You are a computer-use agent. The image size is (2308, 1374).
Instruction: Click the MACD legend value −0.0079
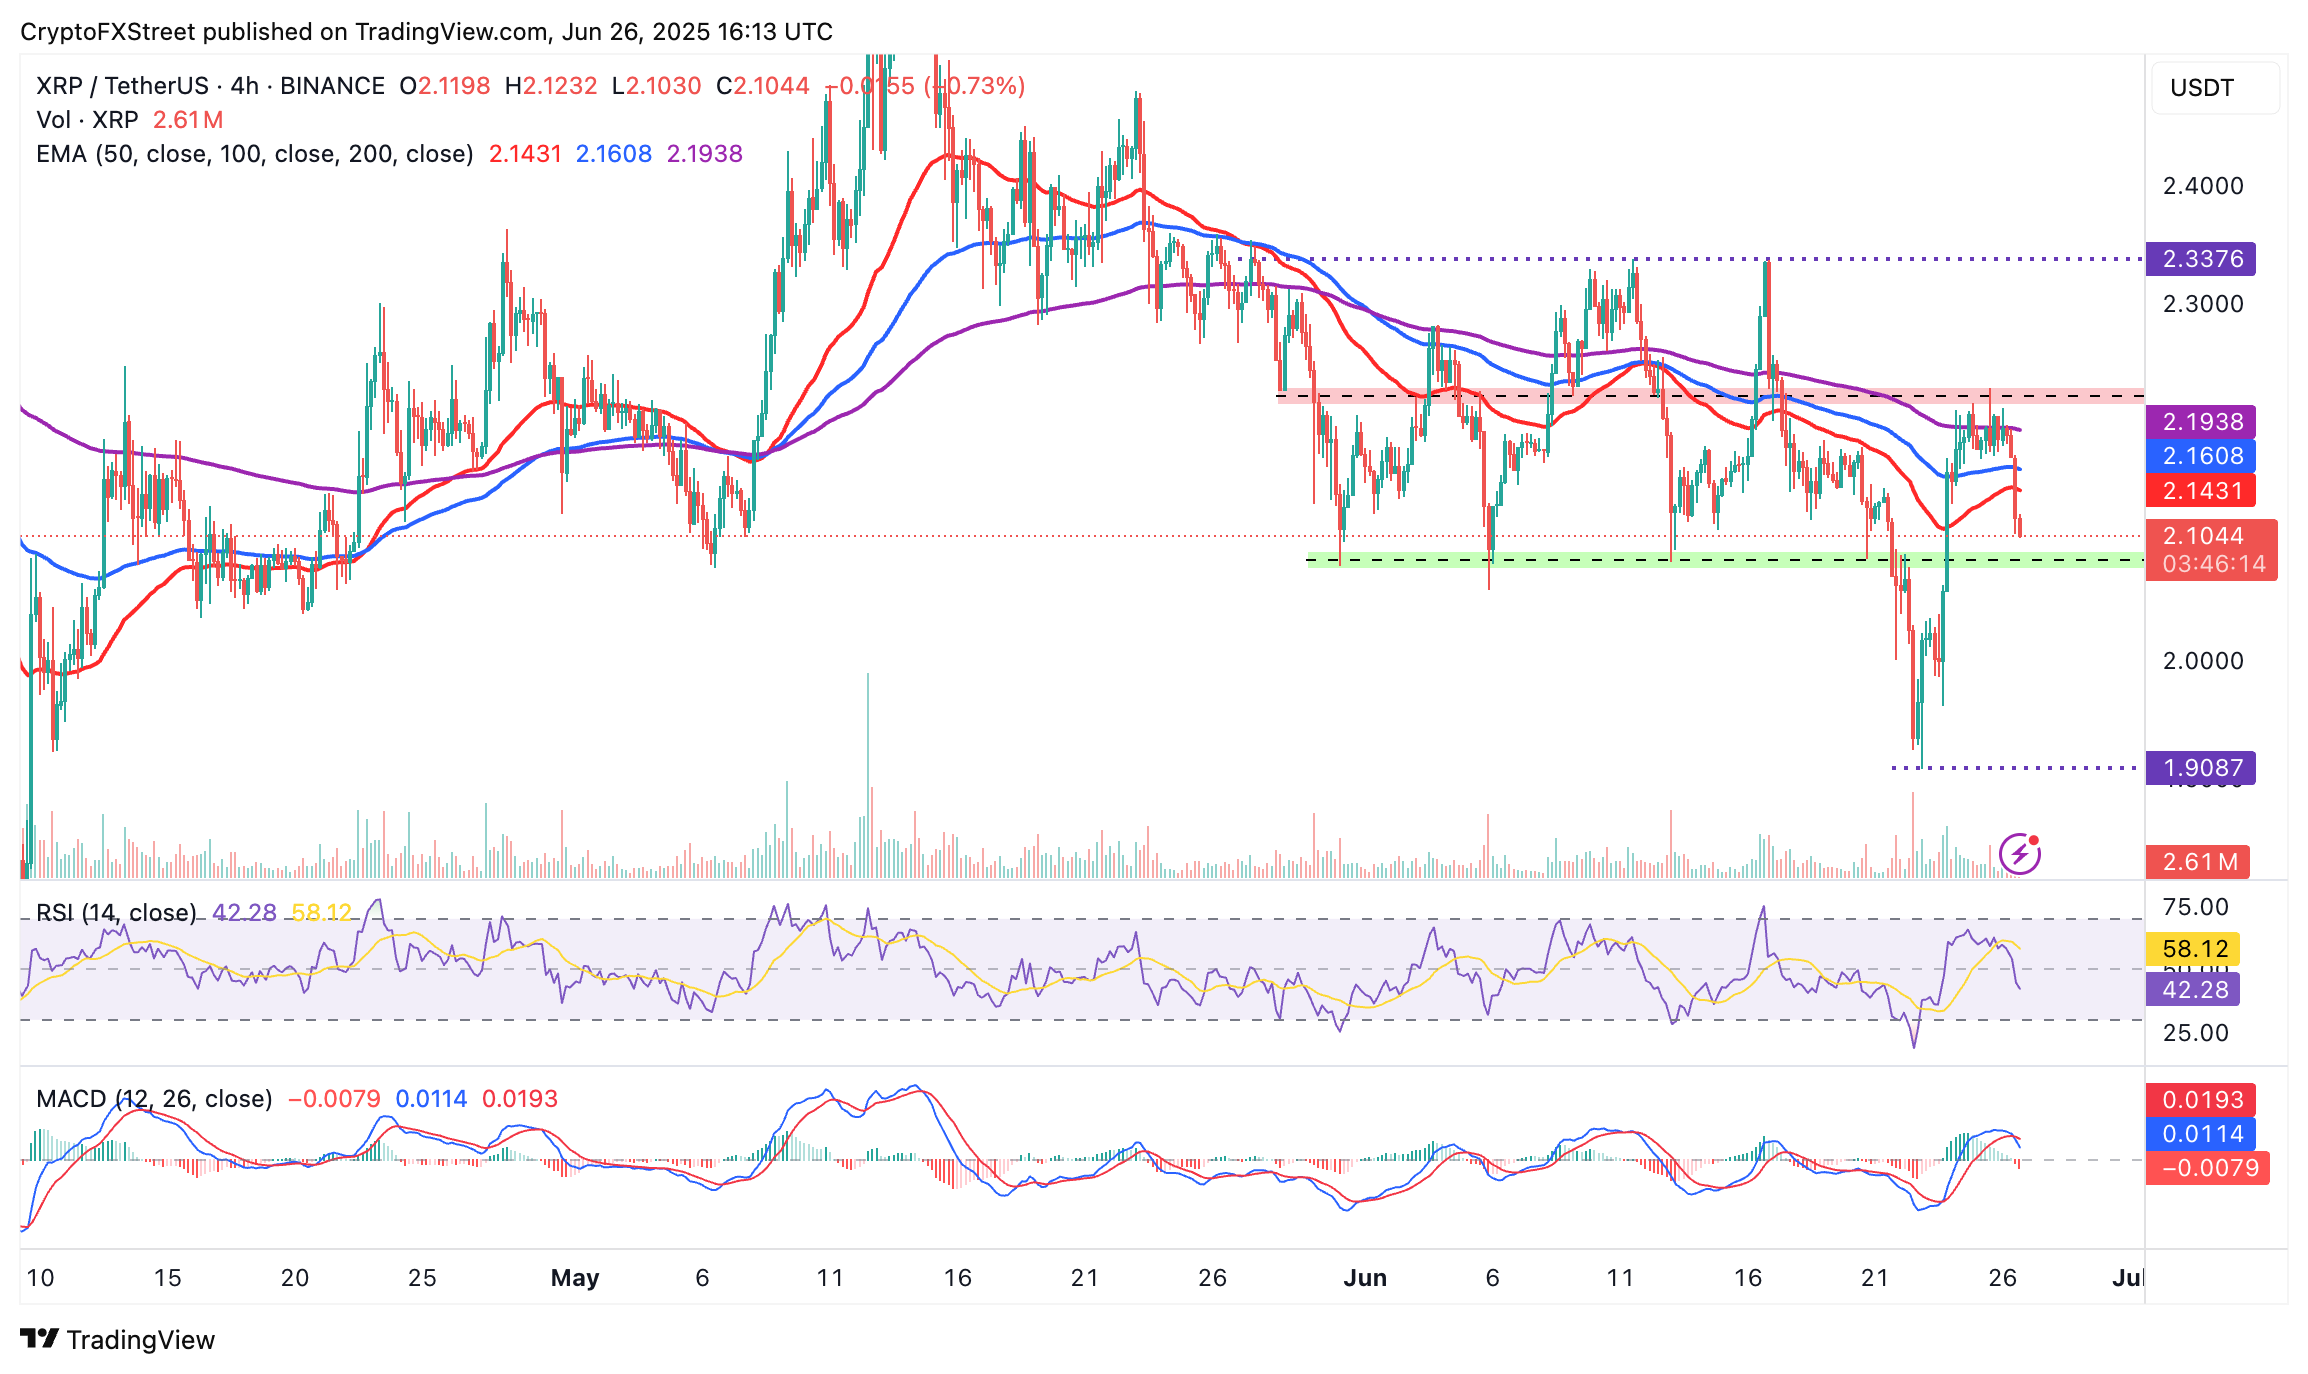pyautogui.click(x=334, y=1098)
